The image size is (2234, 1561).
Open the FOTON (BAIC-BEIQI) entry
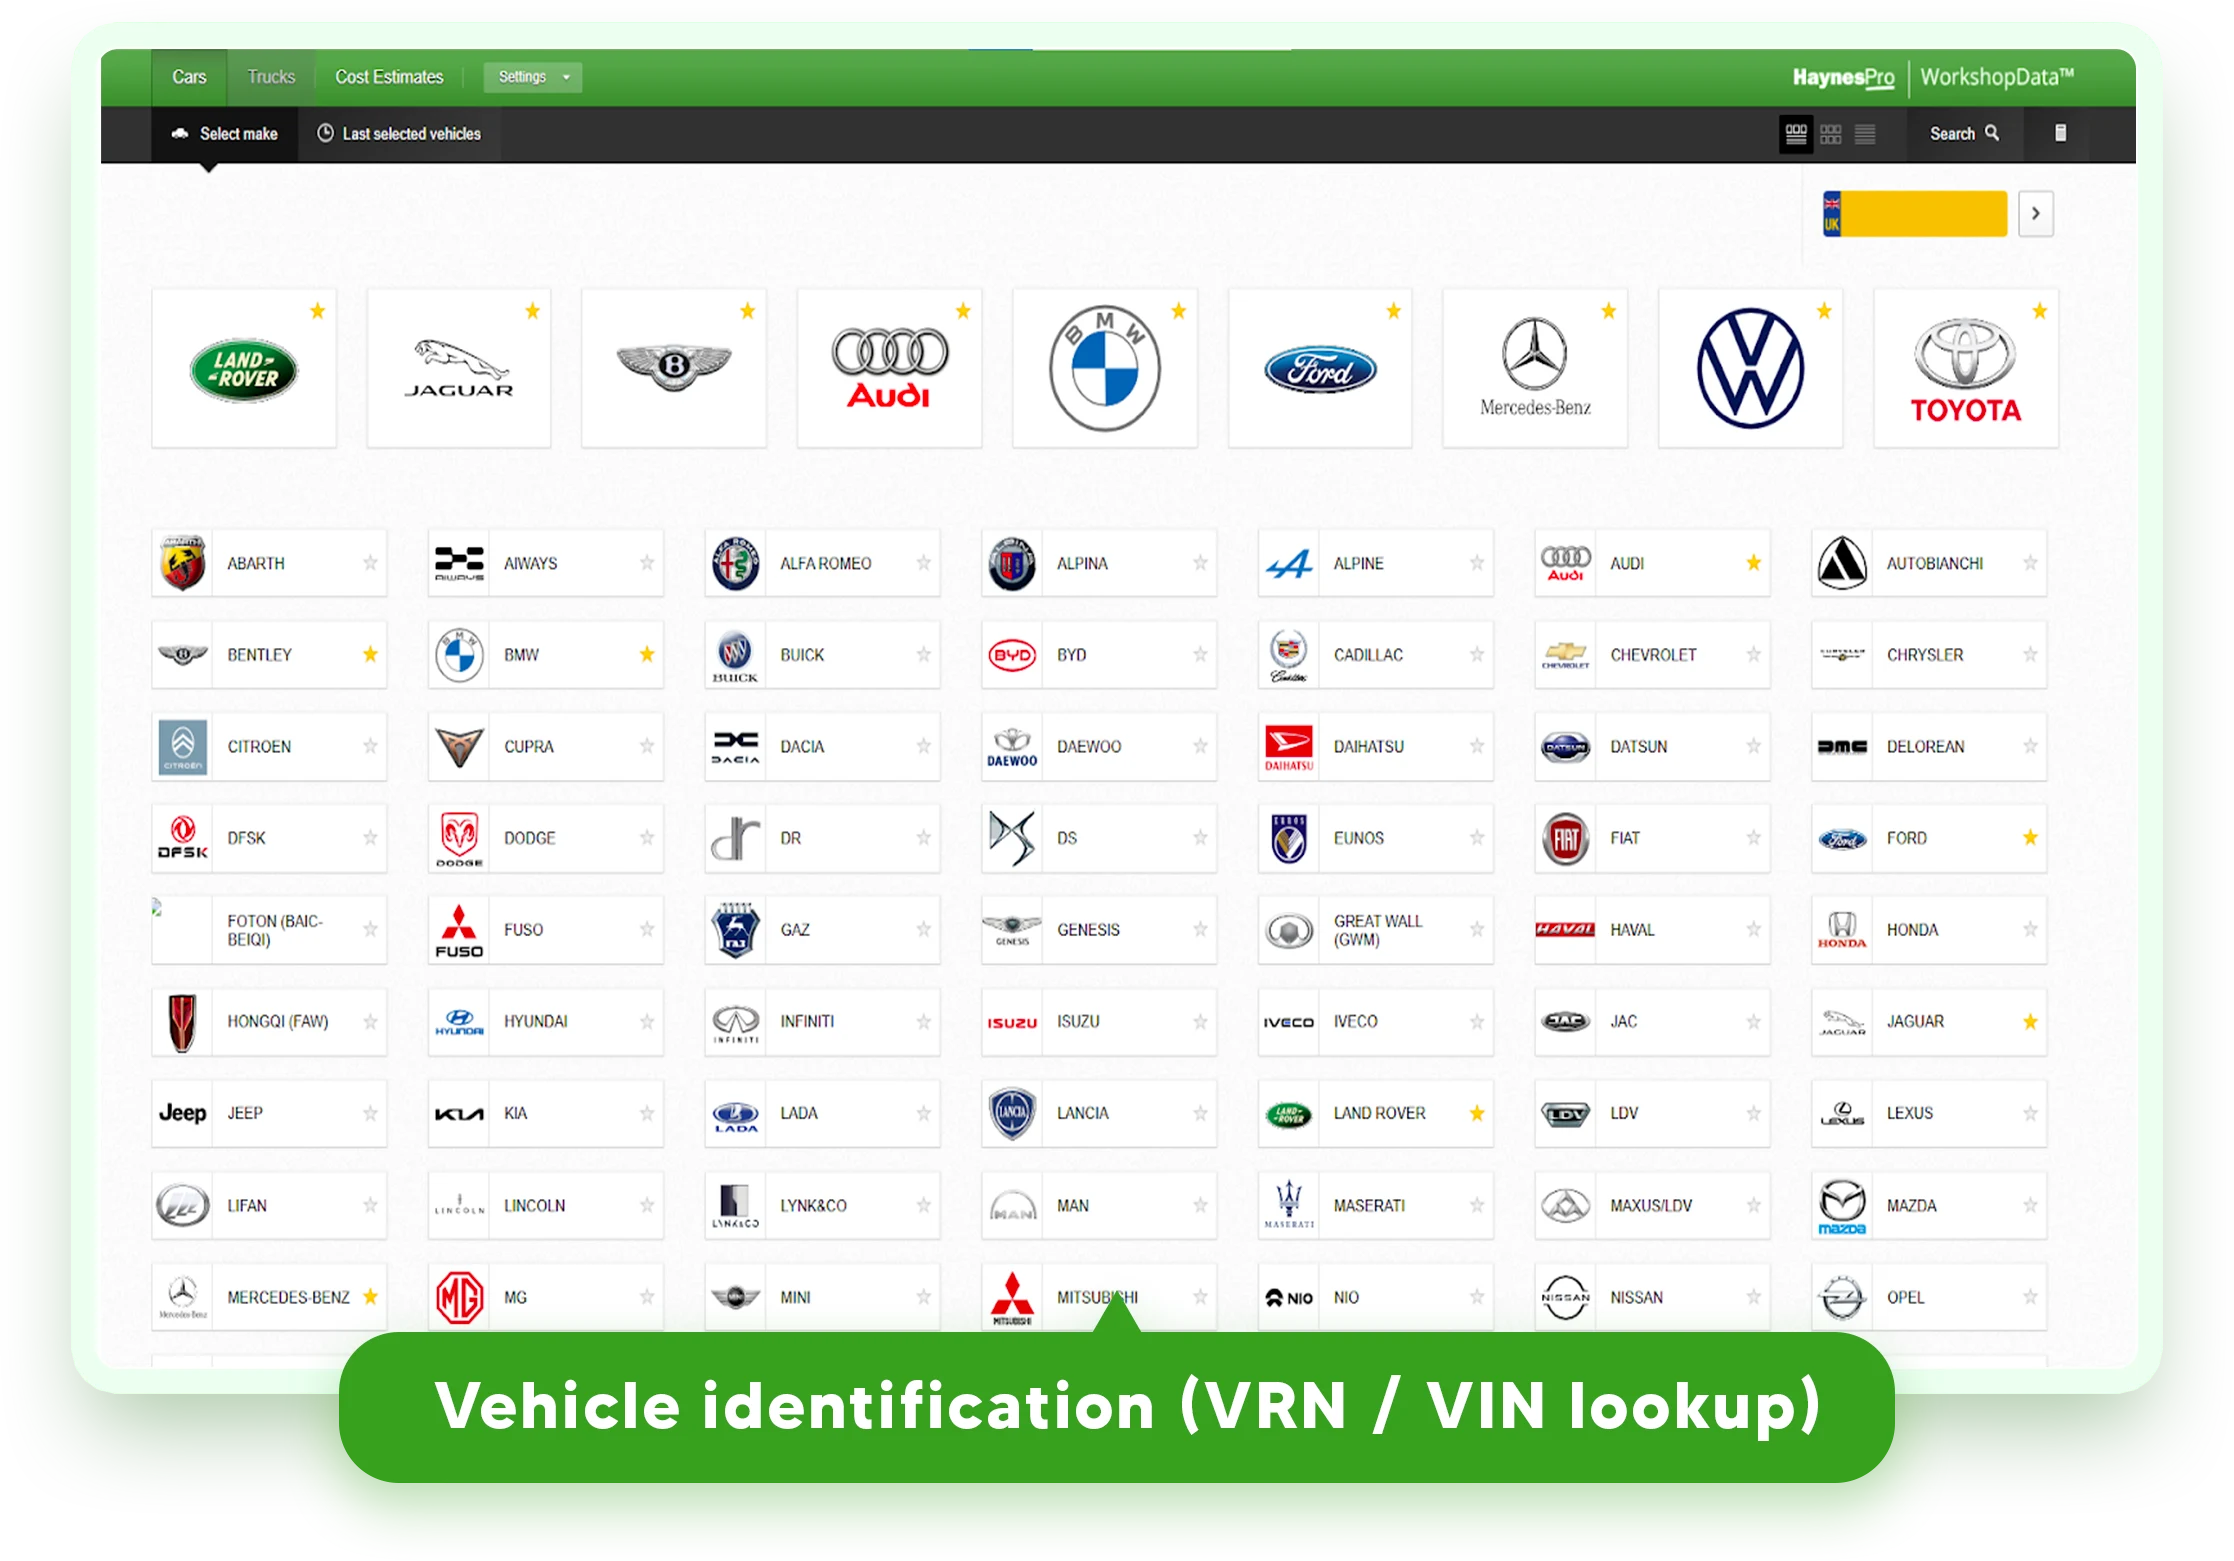tap(269, 930)
